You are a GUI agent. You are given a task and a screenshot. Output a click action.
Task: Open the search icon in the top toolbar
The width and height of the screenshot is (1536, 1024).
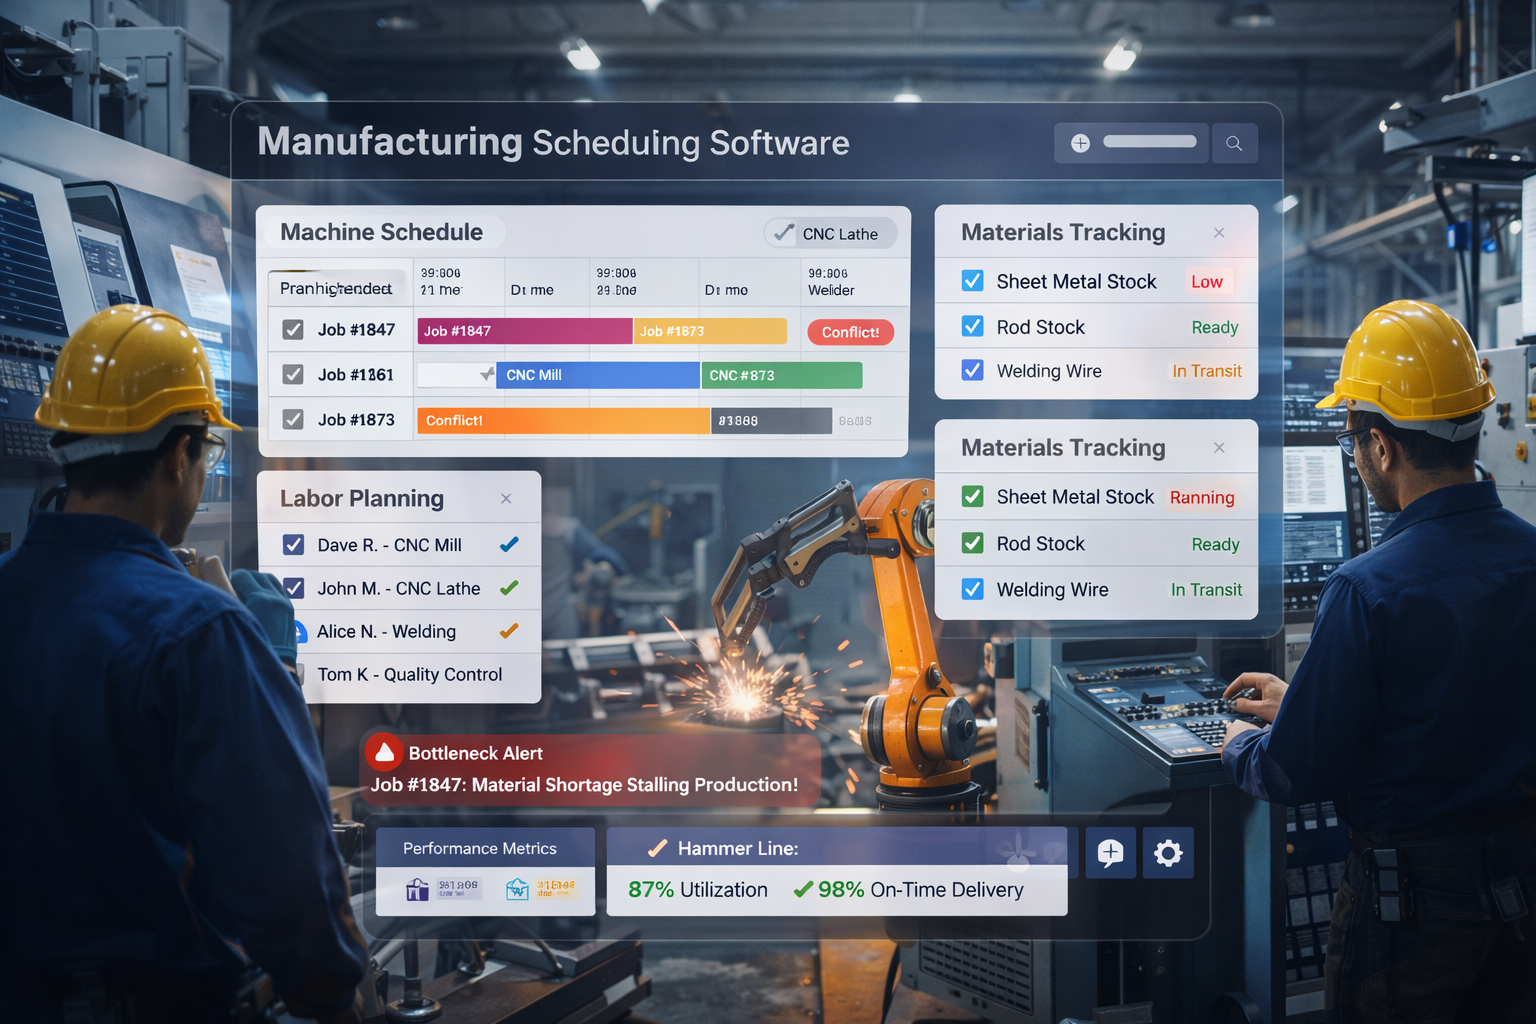[x=1234, y=143]
